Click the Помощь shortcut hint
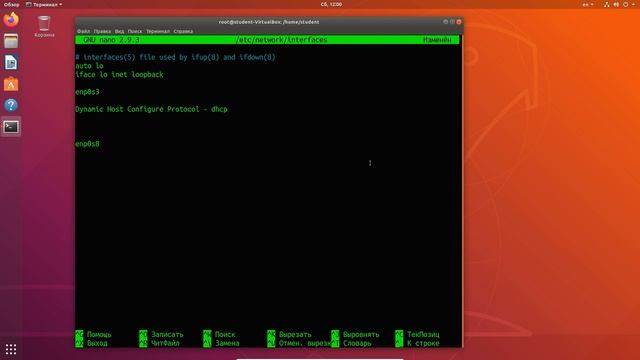The height and width of the screenshot is (360, 640). [99, 334]
